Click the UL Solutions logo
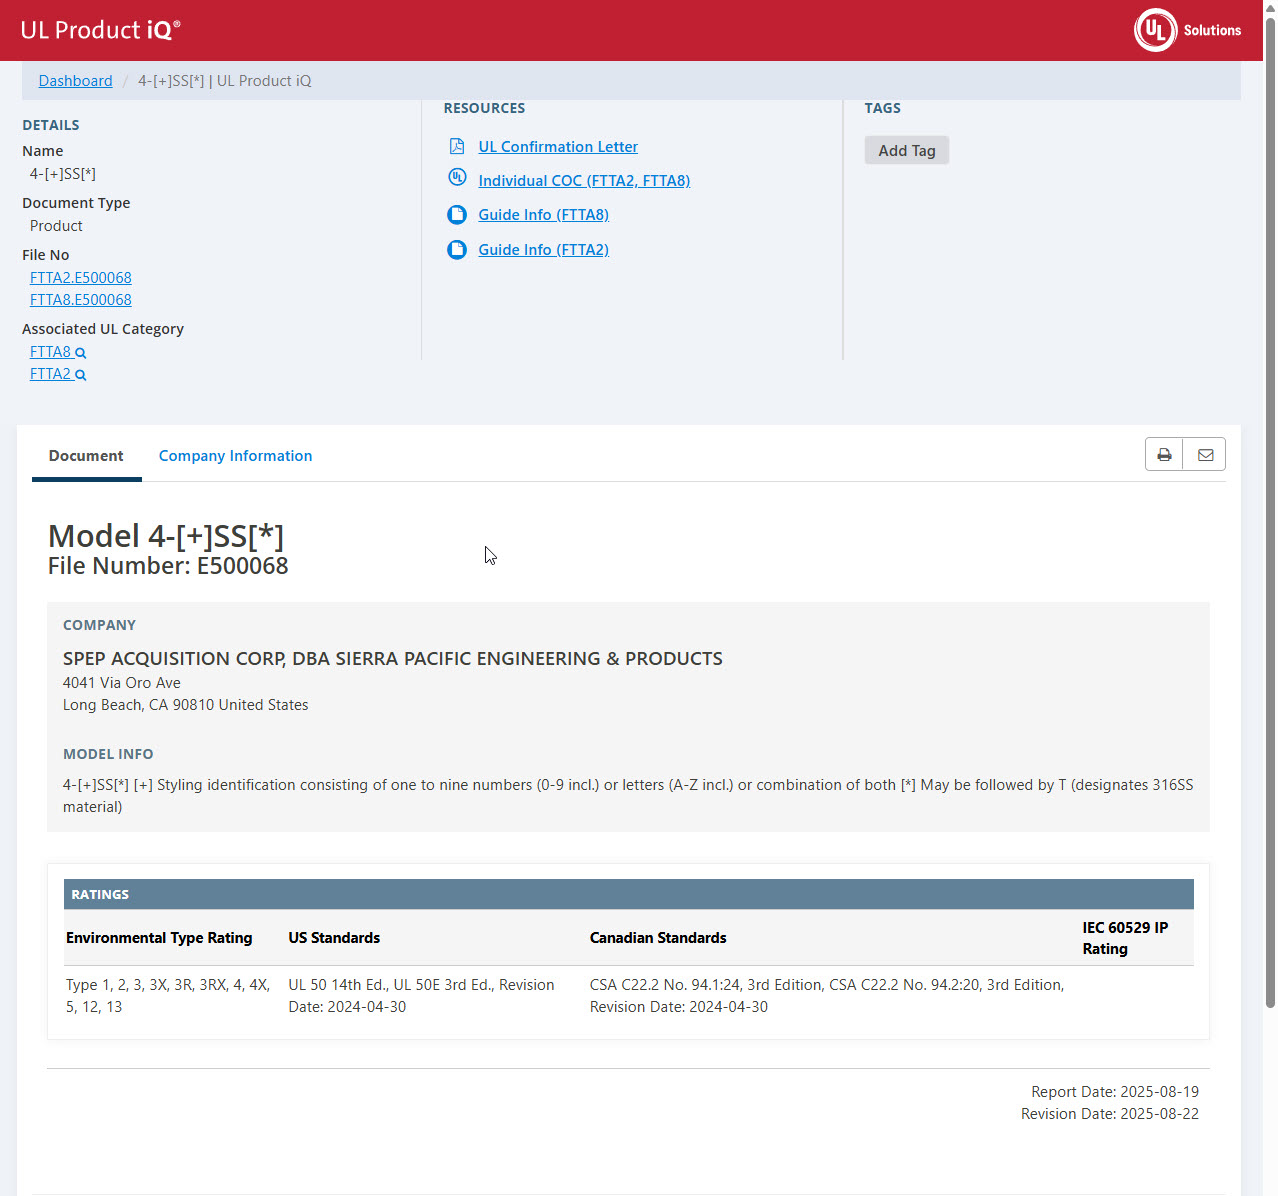 coord(1187,30)
